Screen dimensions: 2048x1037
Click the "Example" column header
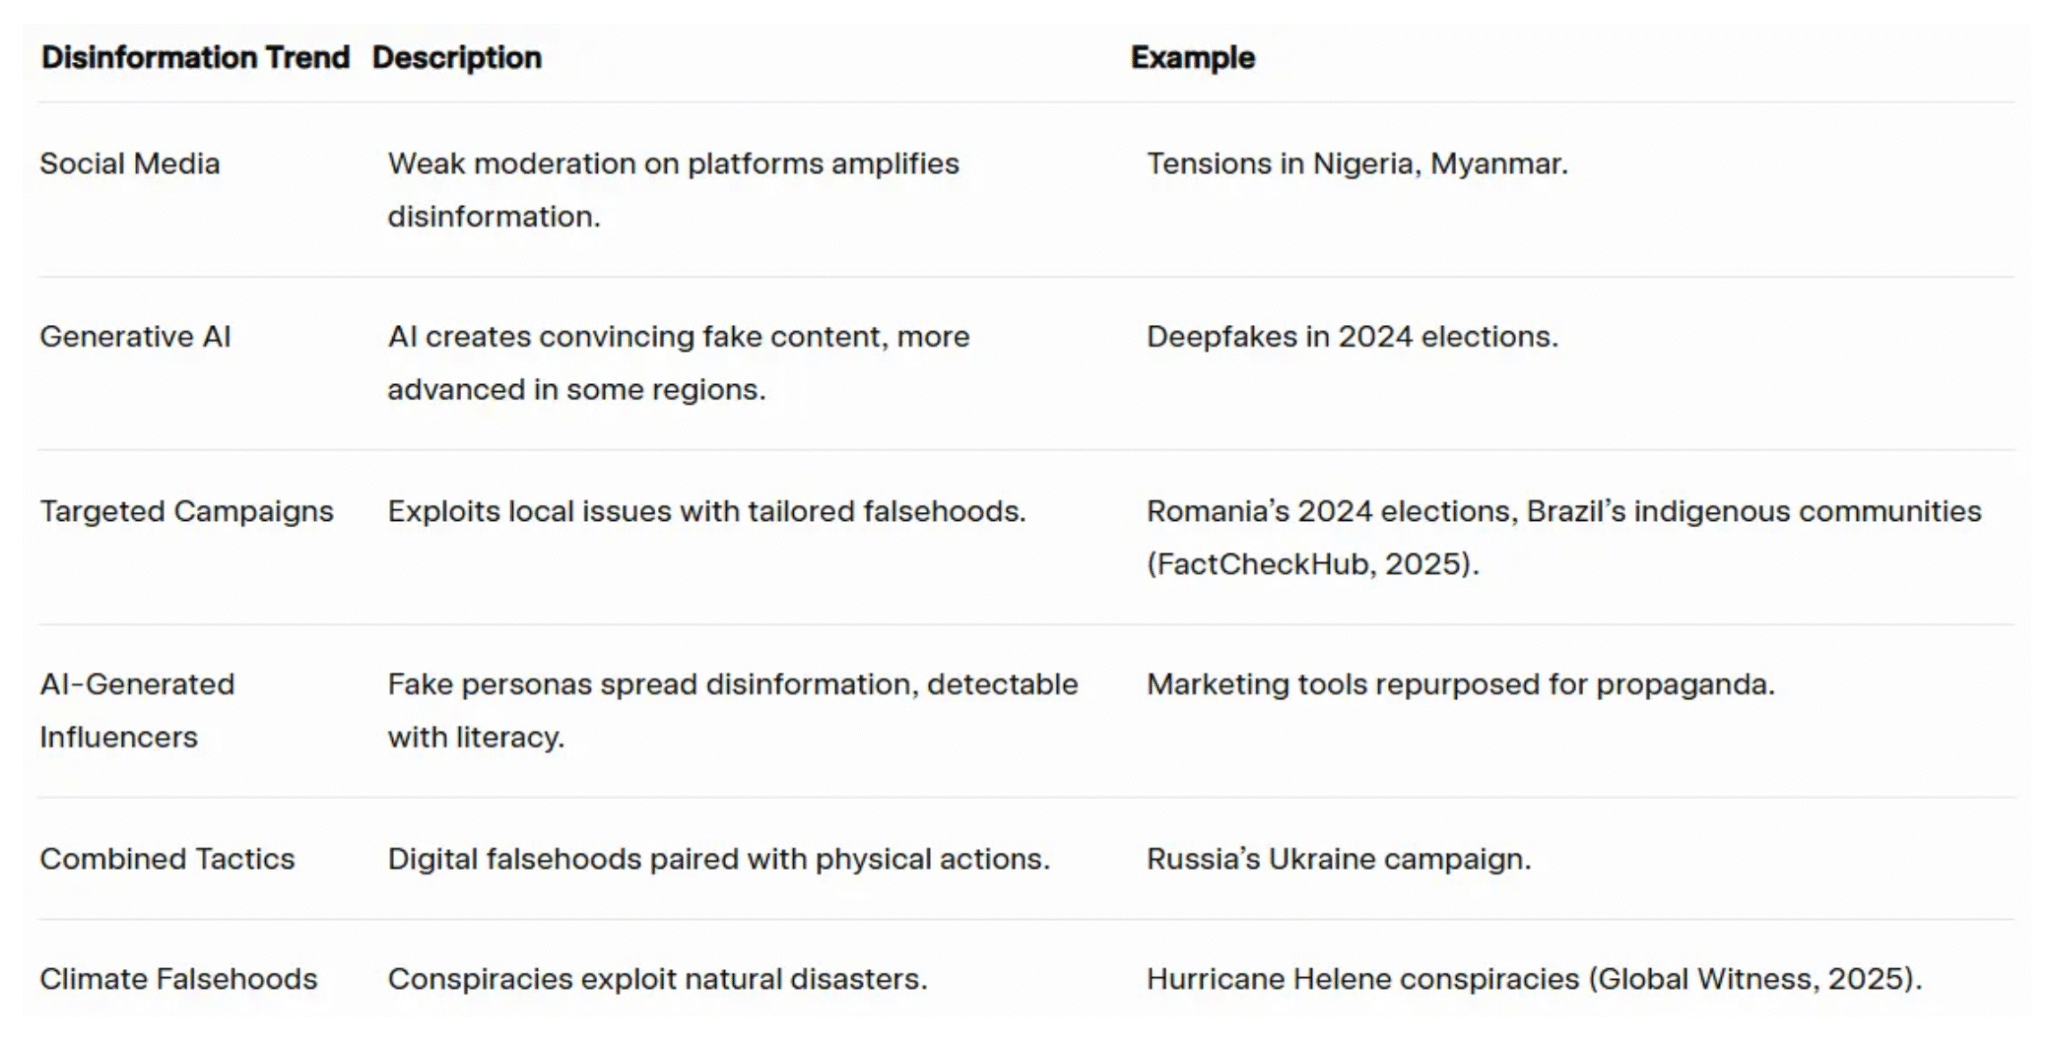point(1192,58)
